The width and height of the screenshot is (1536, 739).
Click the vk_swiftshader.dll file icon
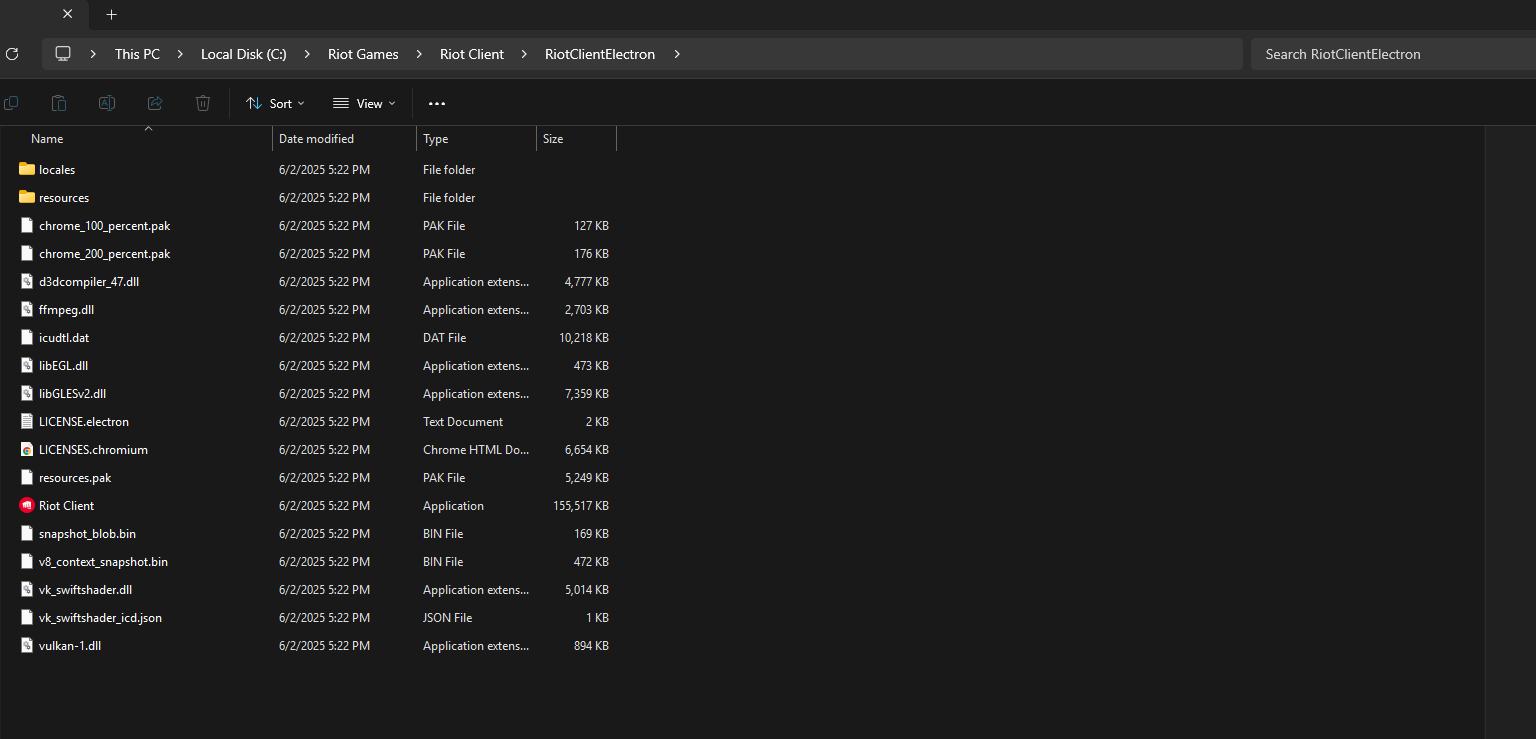point(27,589)
